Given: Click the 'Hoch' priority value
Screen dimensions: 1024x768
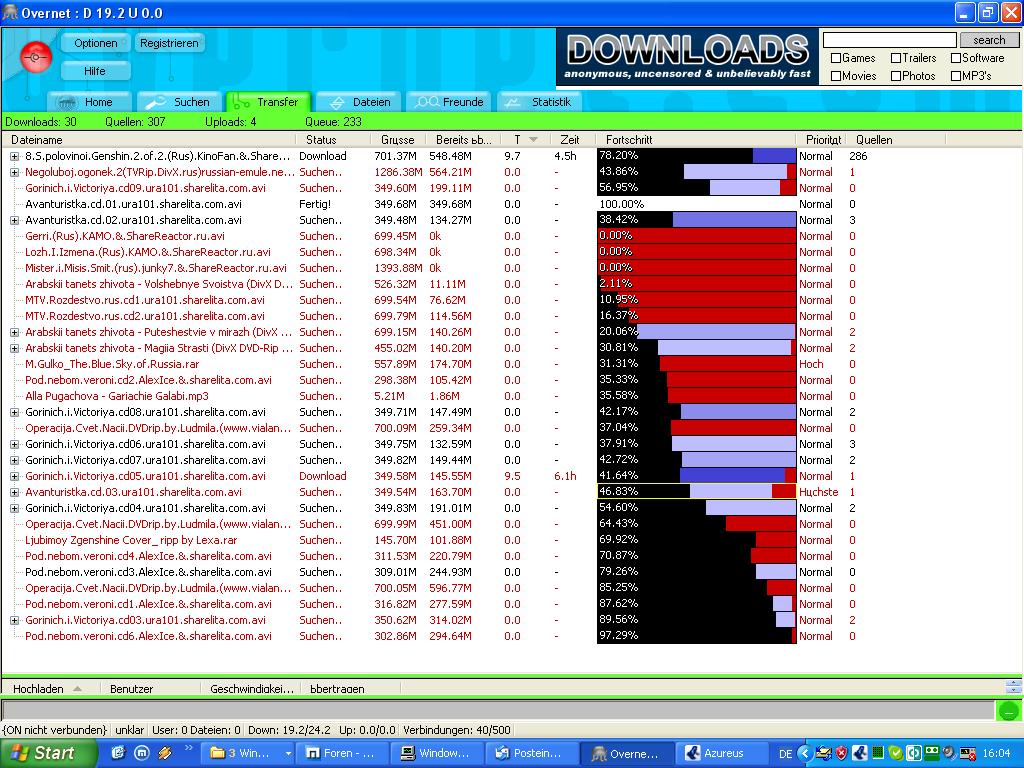Looking at the screenshot, I should tap(811, 364).
